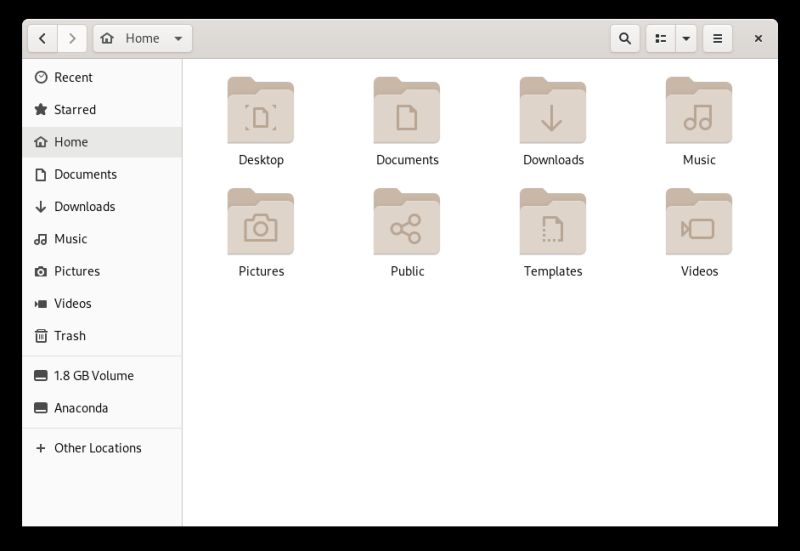Viewport: 800px width, 551px height.
Task: Go forward with the forward arrow button
Action: [x=72, y=38]
